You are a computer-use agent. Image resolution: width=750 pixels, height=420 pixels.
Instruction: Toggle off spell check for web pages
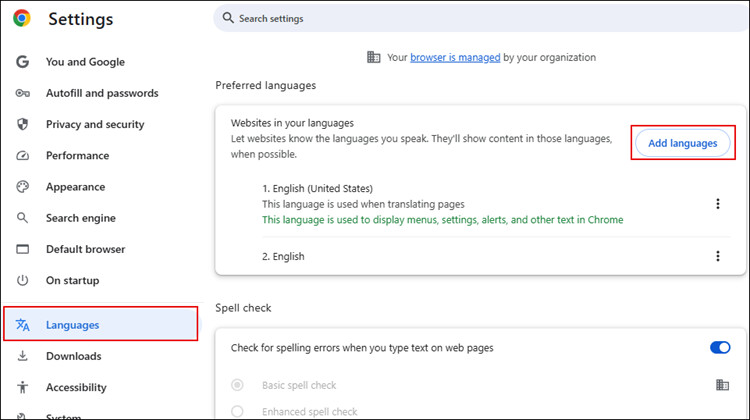(719, 348)
